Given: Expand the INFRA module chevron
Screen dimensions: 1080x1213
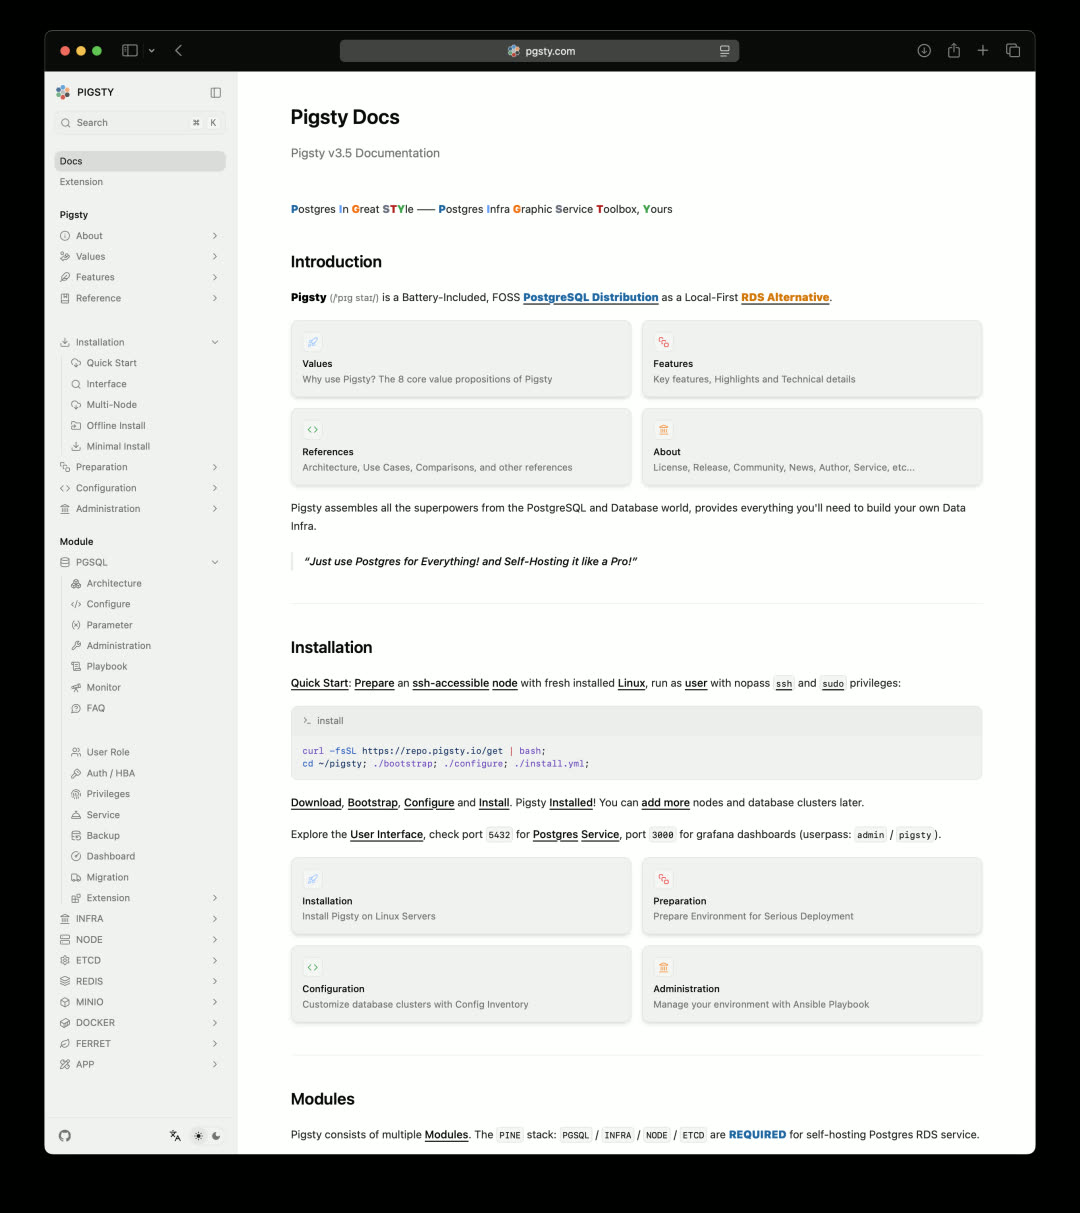Looking at the screenshot, I should point(215,919).
